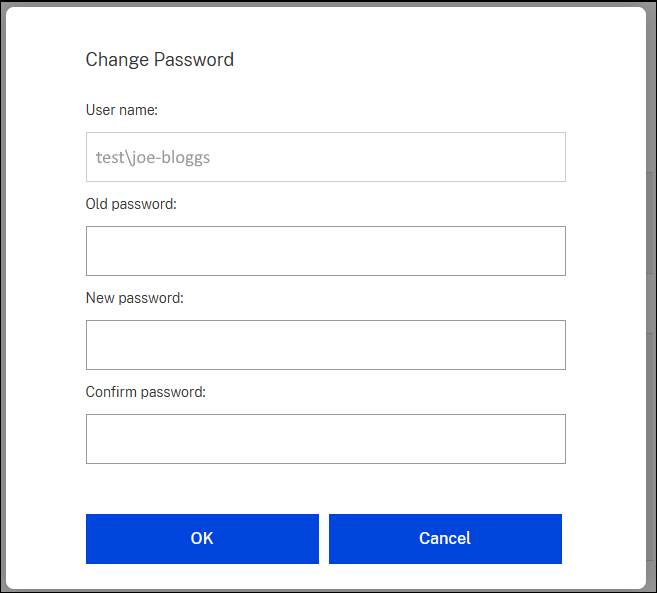Viewport: 657px width, 593px height.
Task: Confirm the password change with OK
Action: 202,539
